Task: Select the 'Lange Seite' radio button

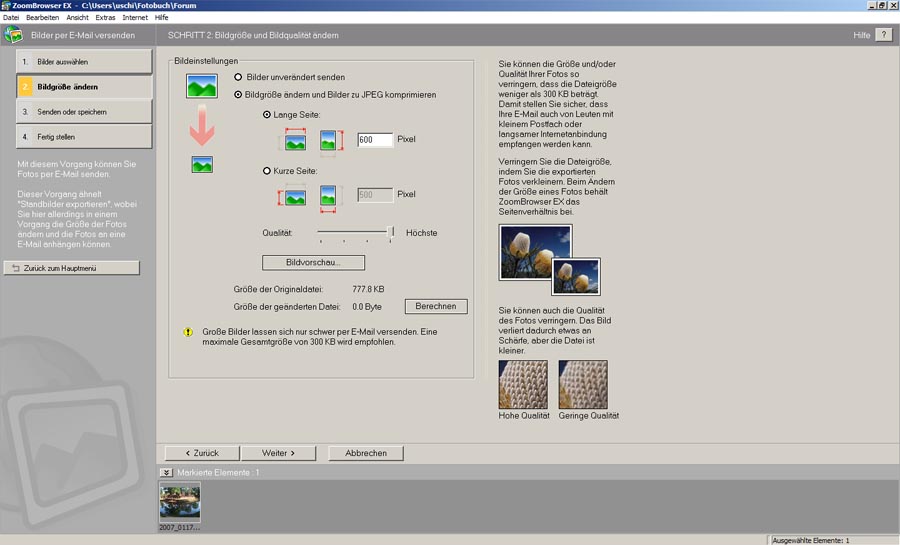Action: (266, 115)
